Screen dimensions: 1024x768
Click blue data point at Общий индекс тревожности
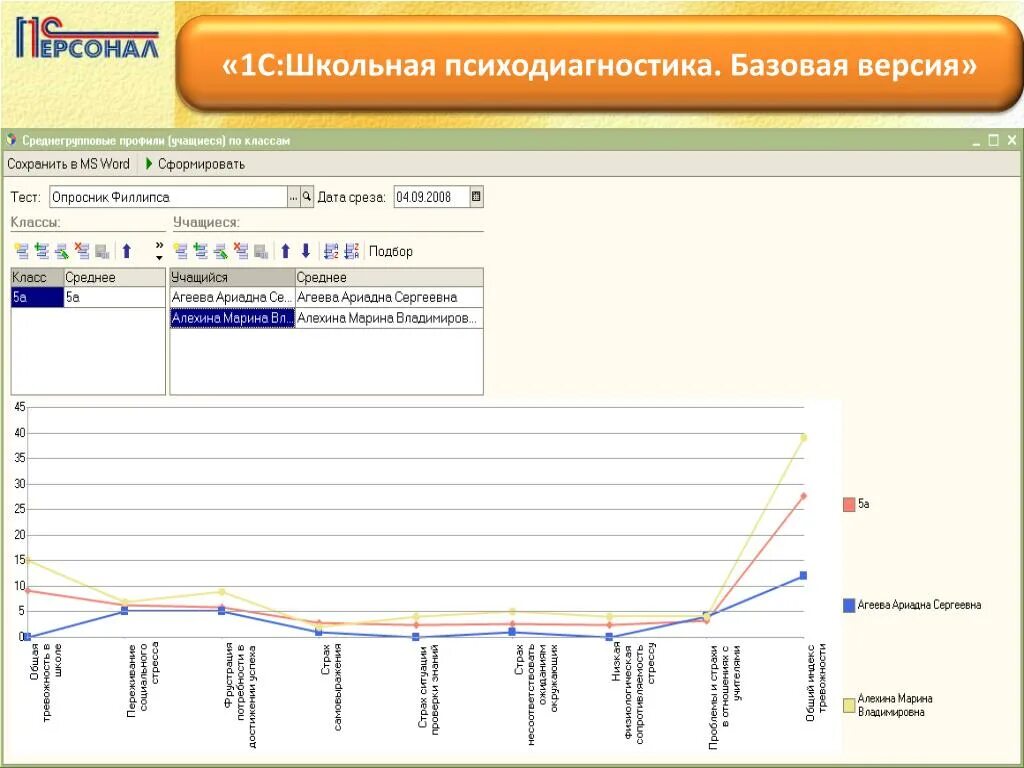click(803, 575)
